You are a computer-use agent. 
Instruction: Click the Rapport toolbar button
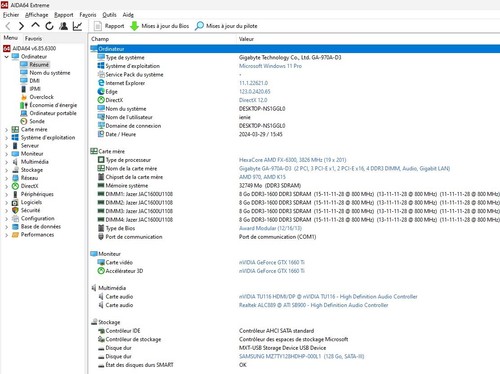pos(109,26)
